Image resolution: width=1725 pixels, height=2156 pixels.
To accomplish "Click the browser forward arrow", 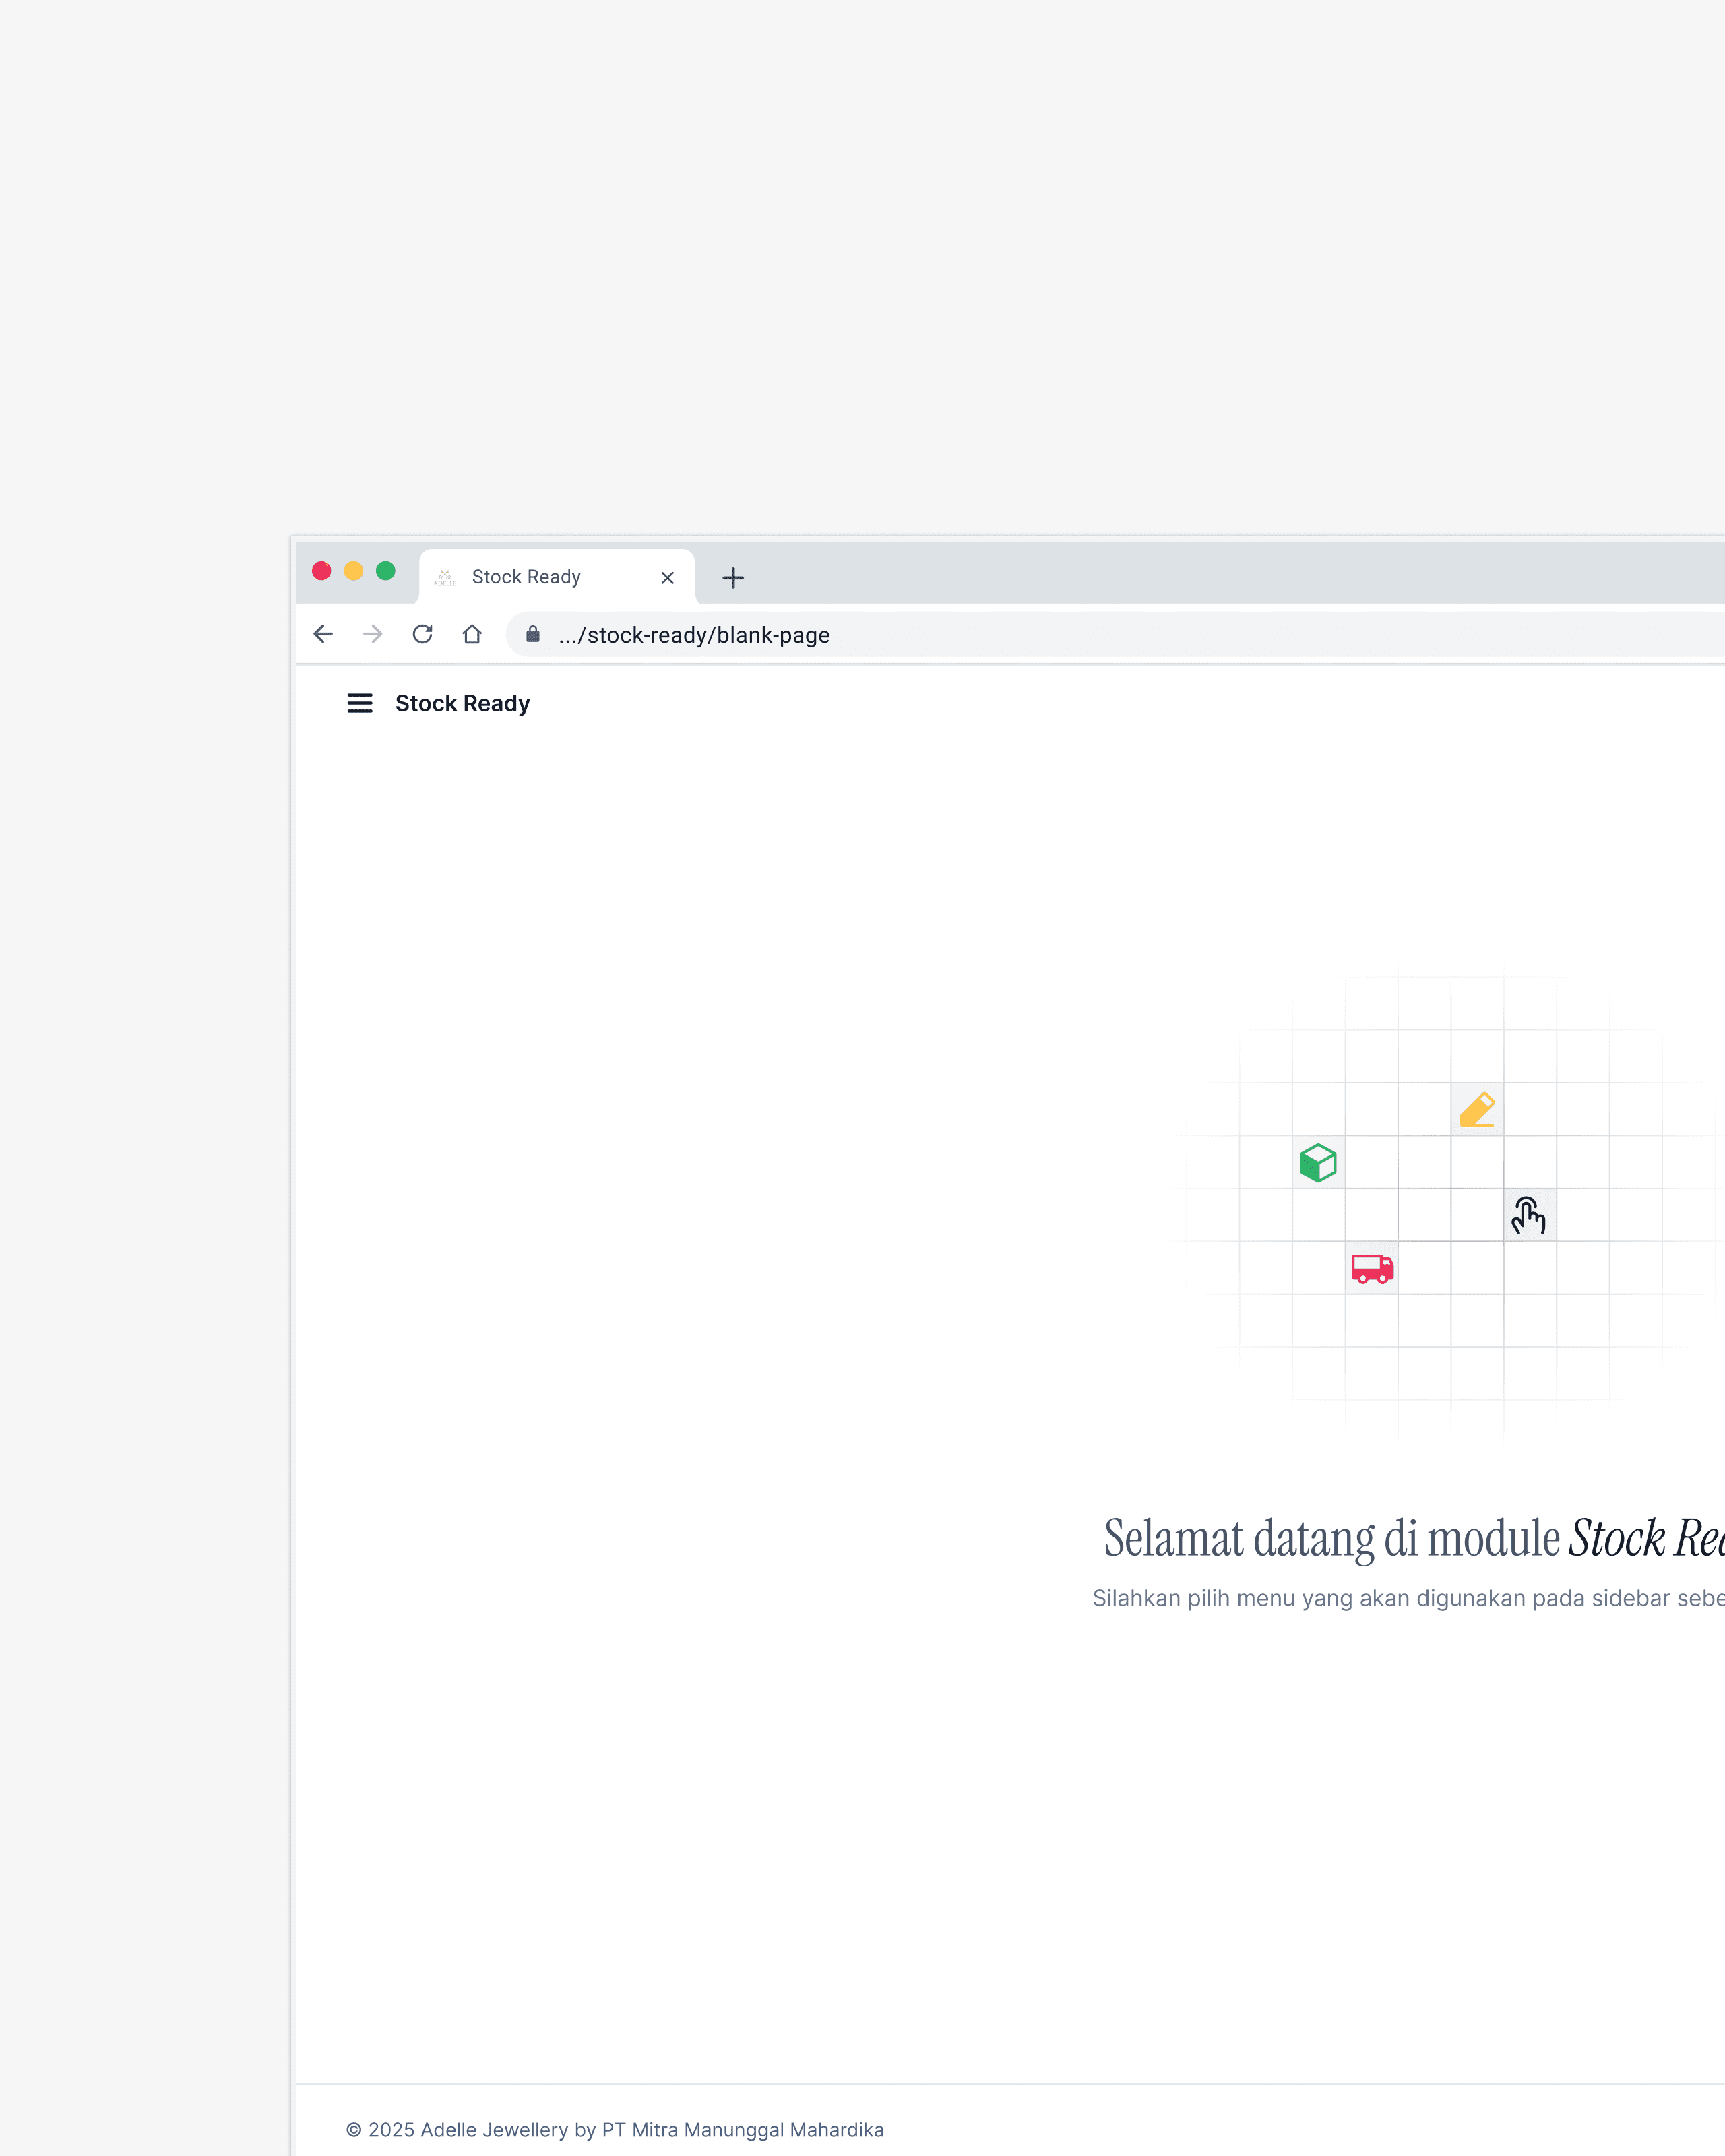I will [373, 634].
